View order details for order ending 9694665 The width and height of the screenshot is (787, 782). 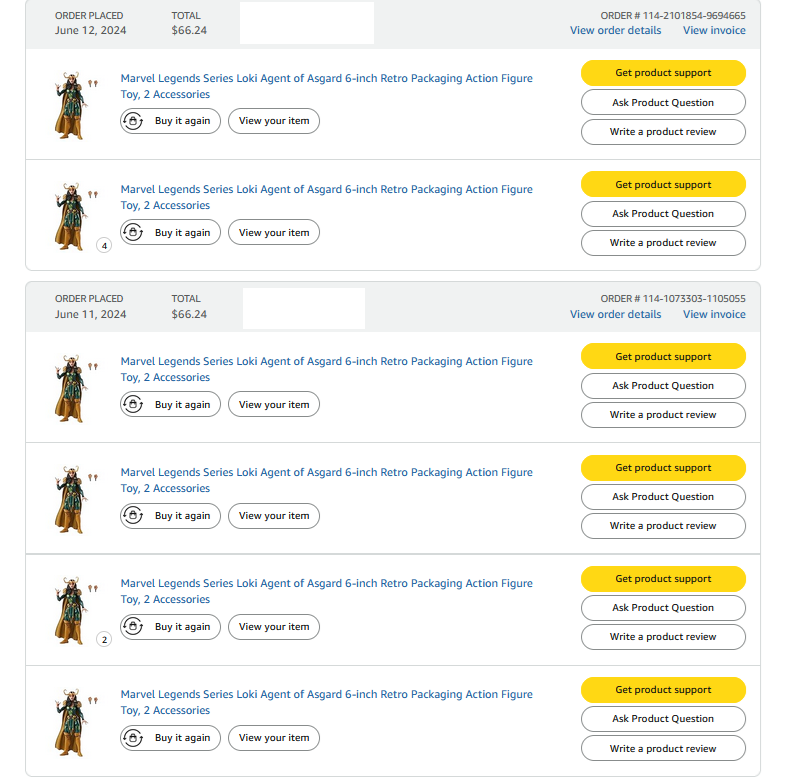(615, 30)
